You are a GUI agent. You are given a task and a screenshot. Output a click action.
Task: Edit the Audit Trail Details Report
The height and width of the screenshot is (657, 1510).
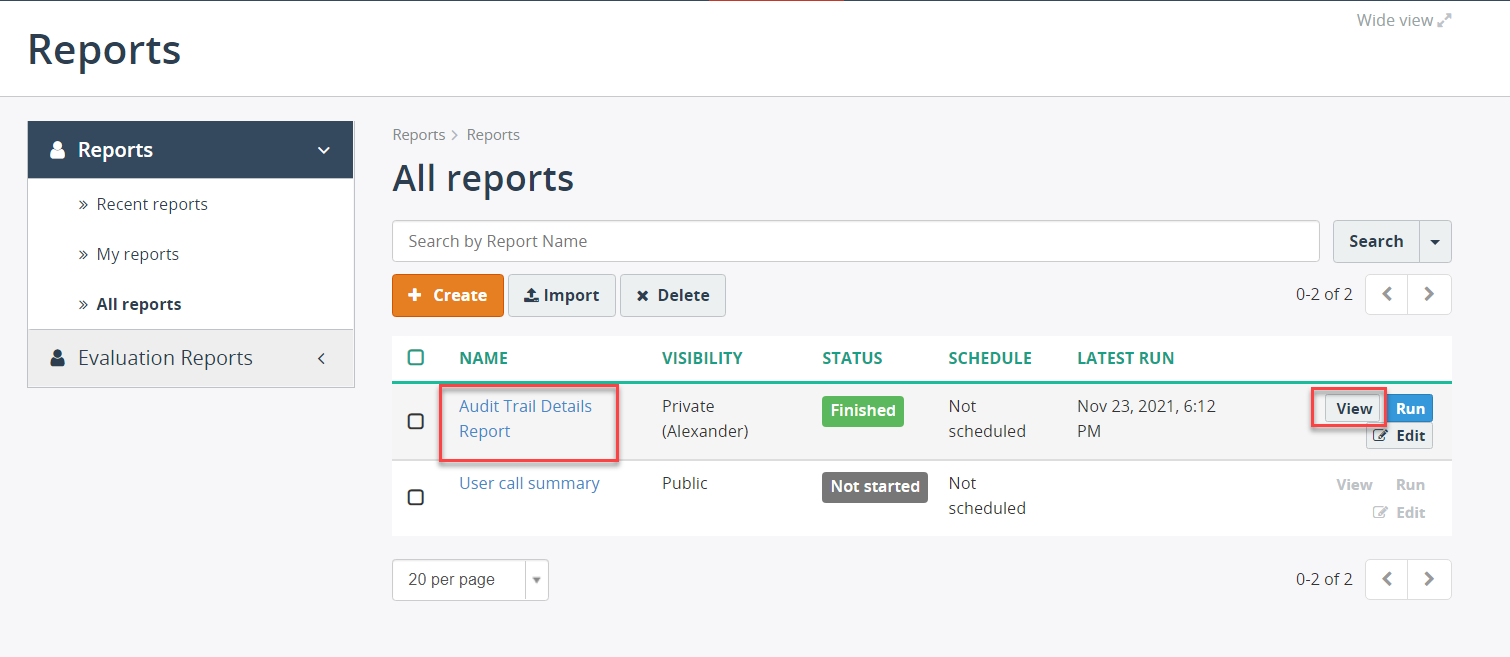coord(1399,436)
